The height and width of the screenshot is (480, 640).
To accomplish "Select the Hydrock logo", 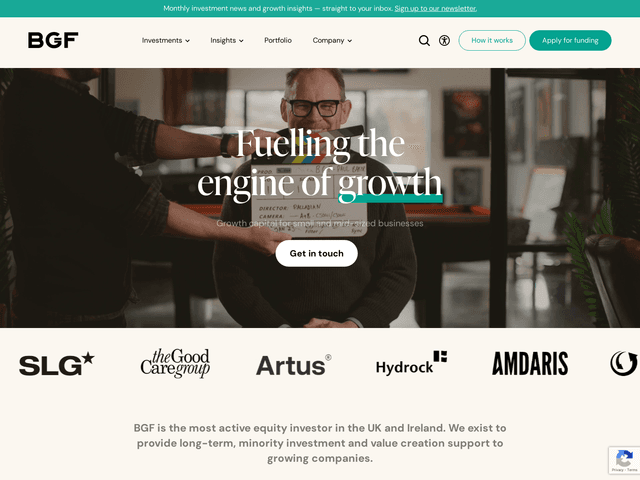I will pos(411,363).
